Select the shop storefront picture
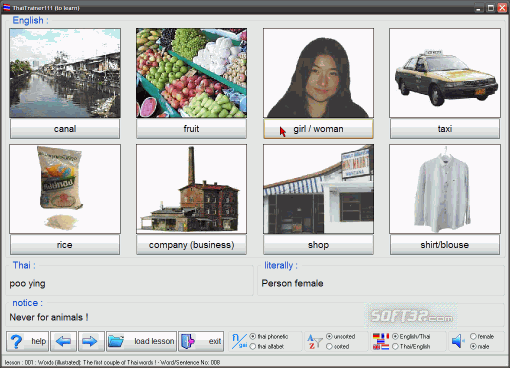Screen dimensions: 510x368 [318, 189]
